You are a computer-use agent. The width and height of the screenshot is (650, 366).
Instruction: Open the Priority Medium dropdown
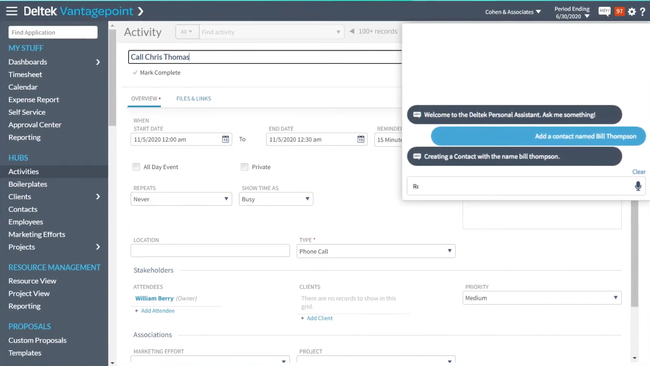tap(542, 298)
